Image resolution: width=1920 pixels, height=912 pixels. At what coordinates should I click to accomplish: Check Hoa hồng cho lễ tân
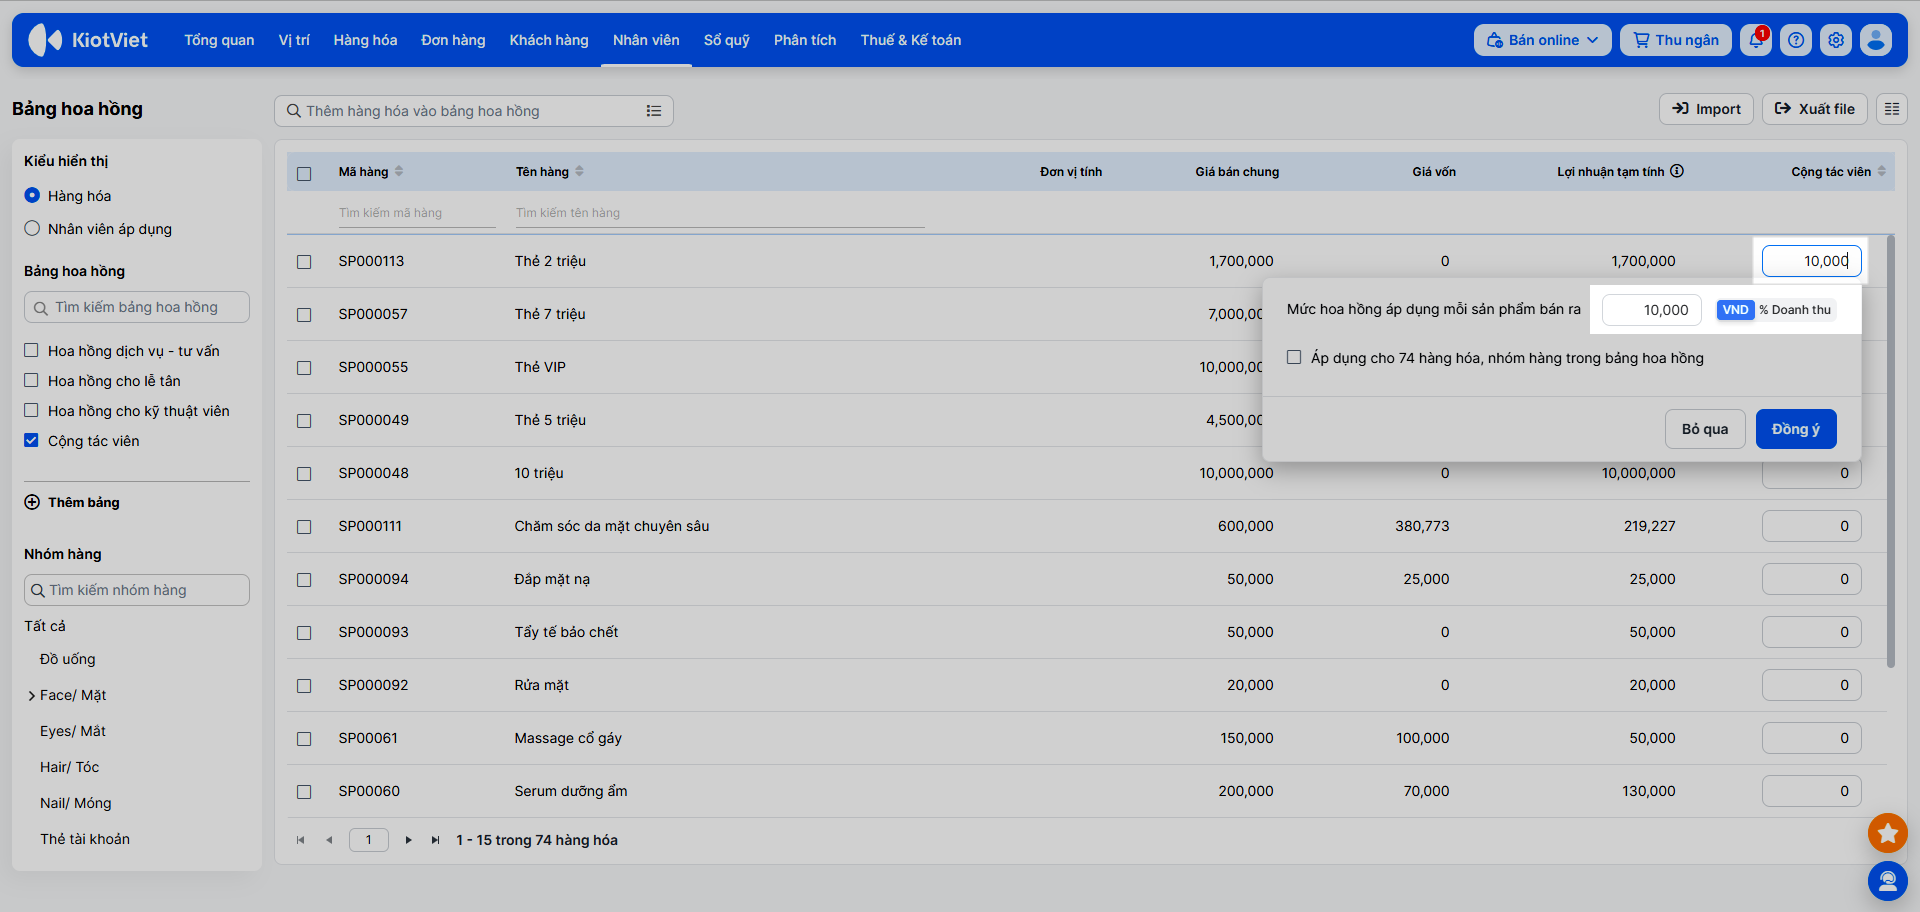click(31, 380)
